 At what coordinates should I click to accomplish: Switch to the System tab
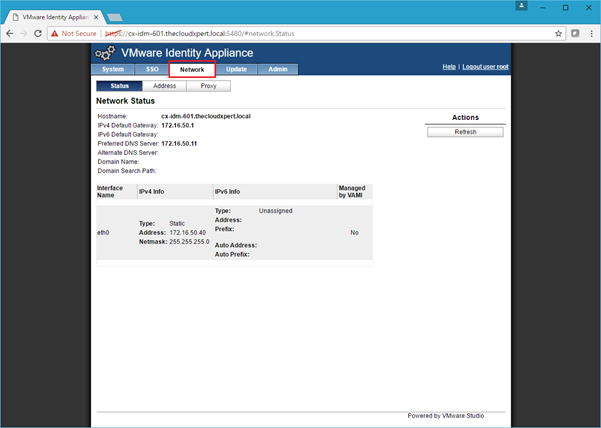tap(113, 70)
